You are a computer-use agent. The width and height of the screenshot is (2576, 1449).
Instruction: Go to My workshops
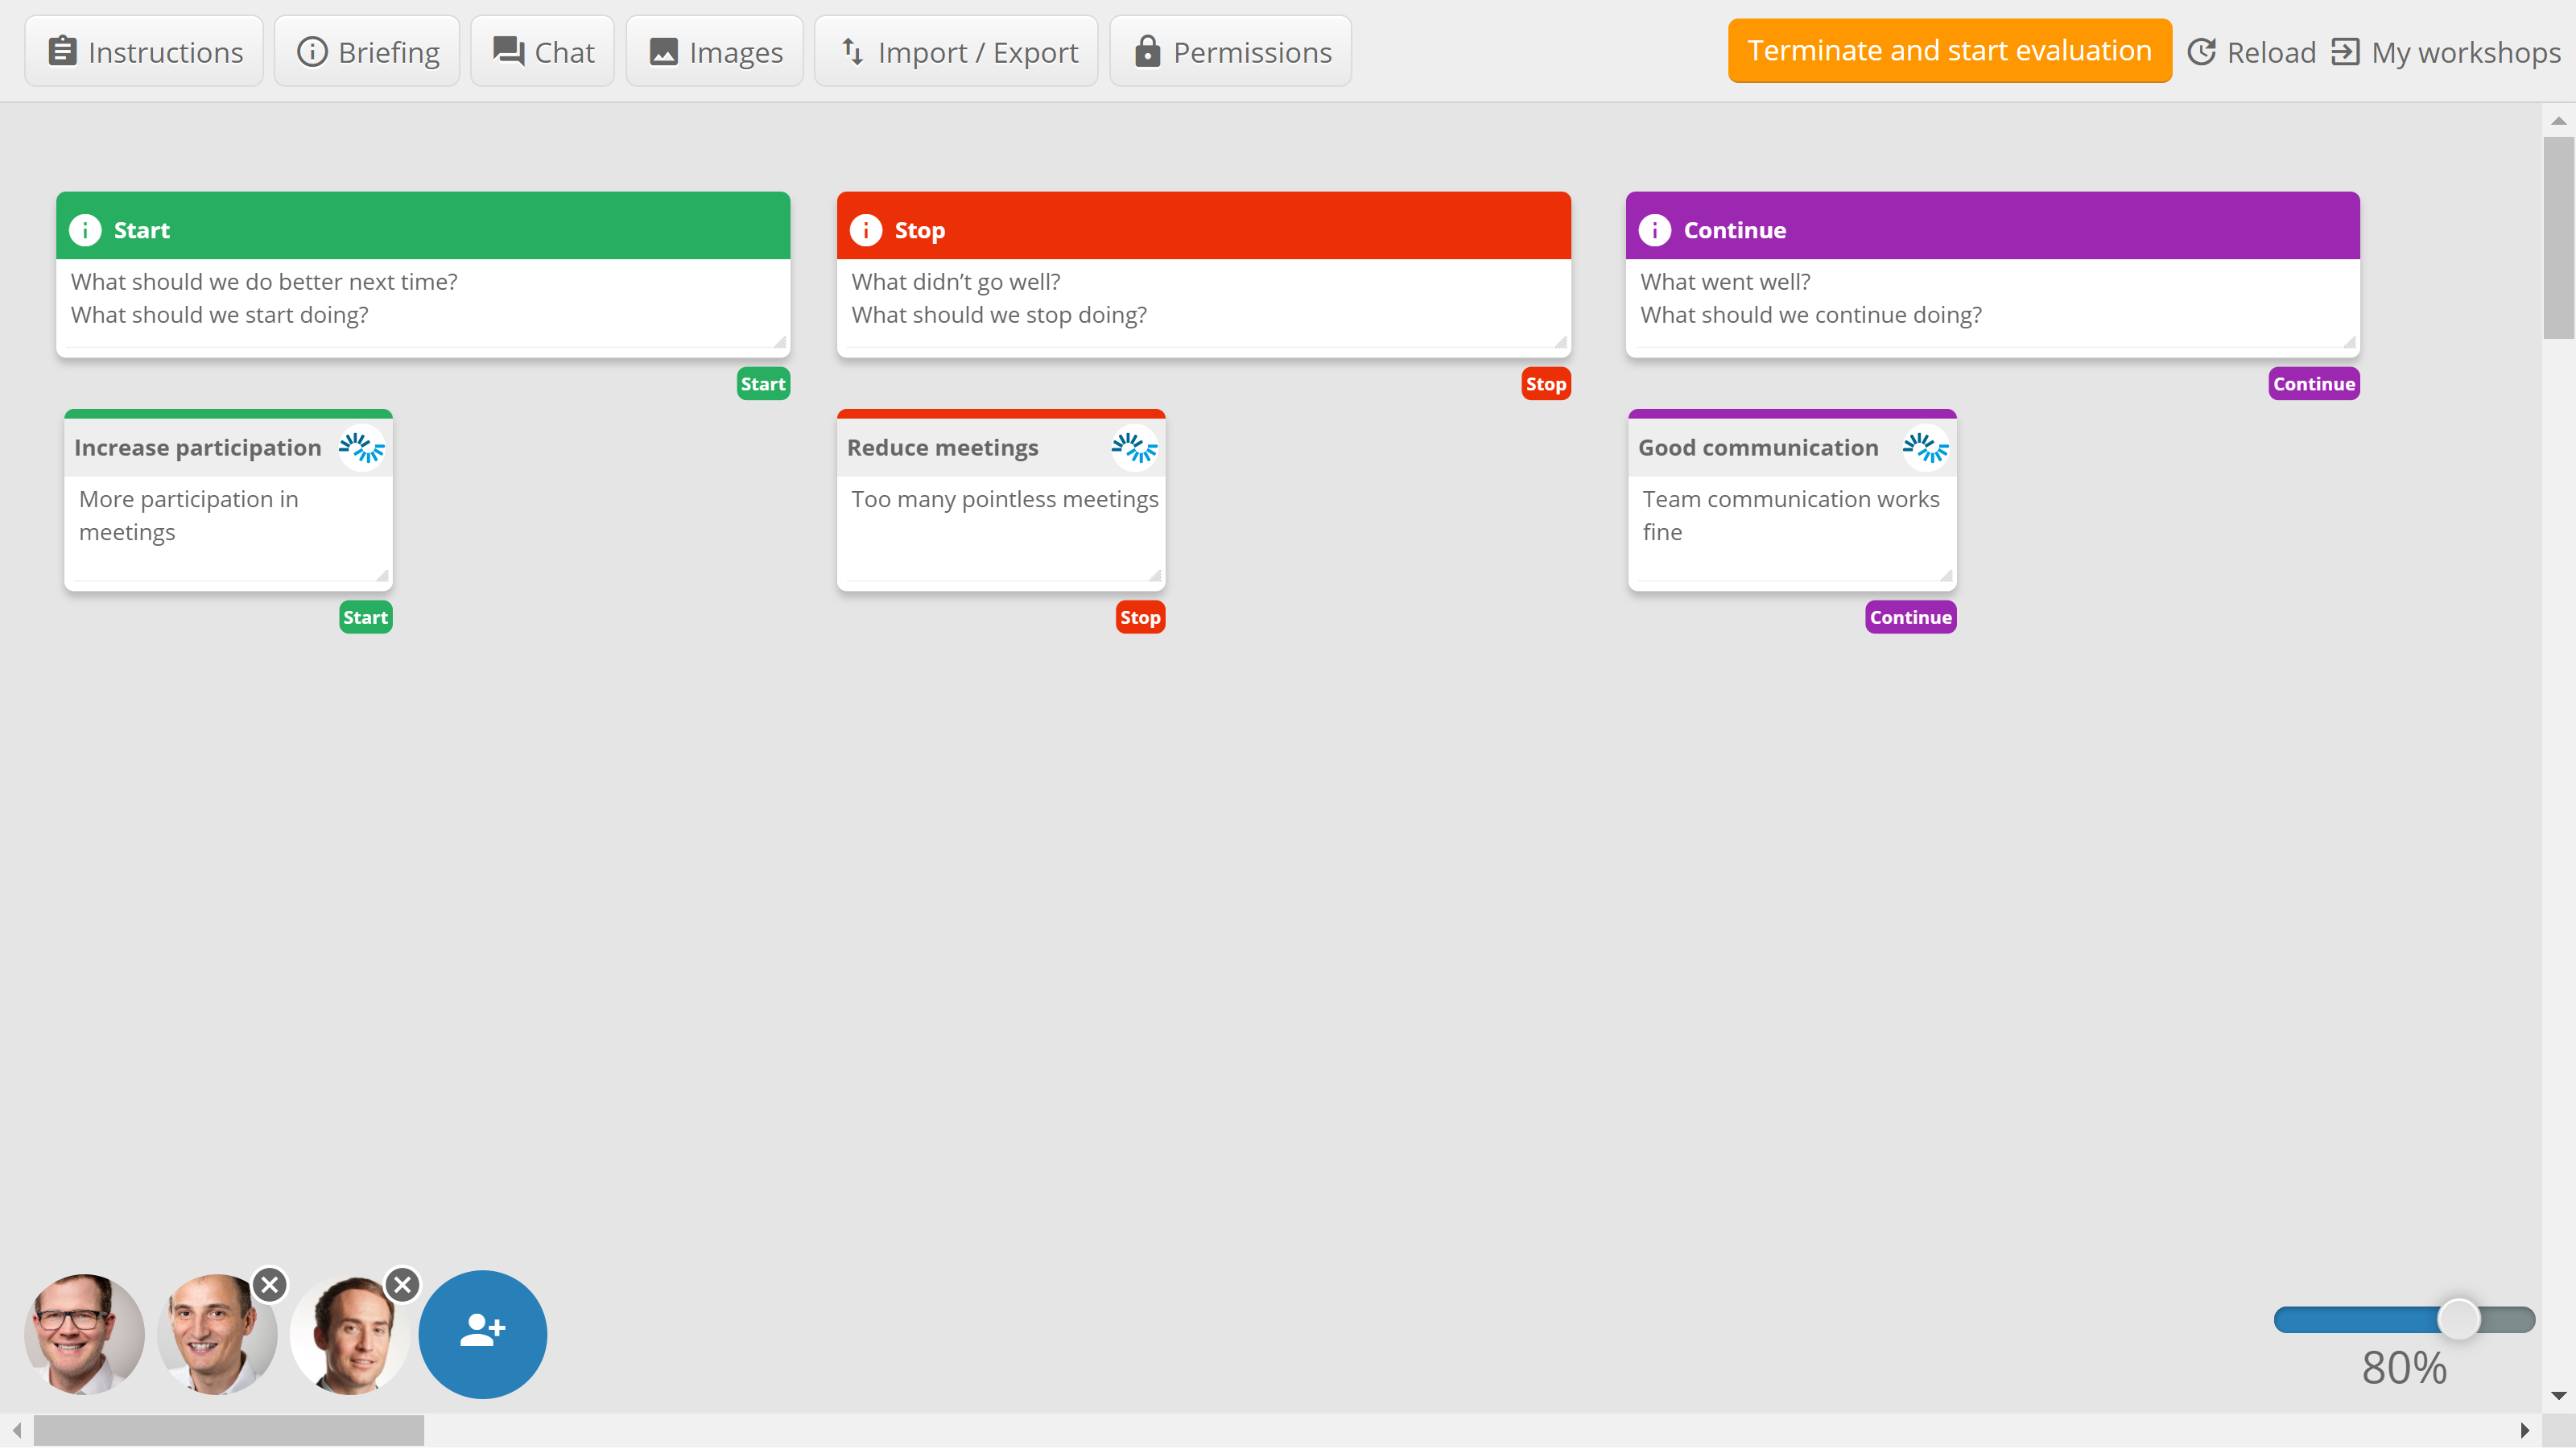[2446, 52]
